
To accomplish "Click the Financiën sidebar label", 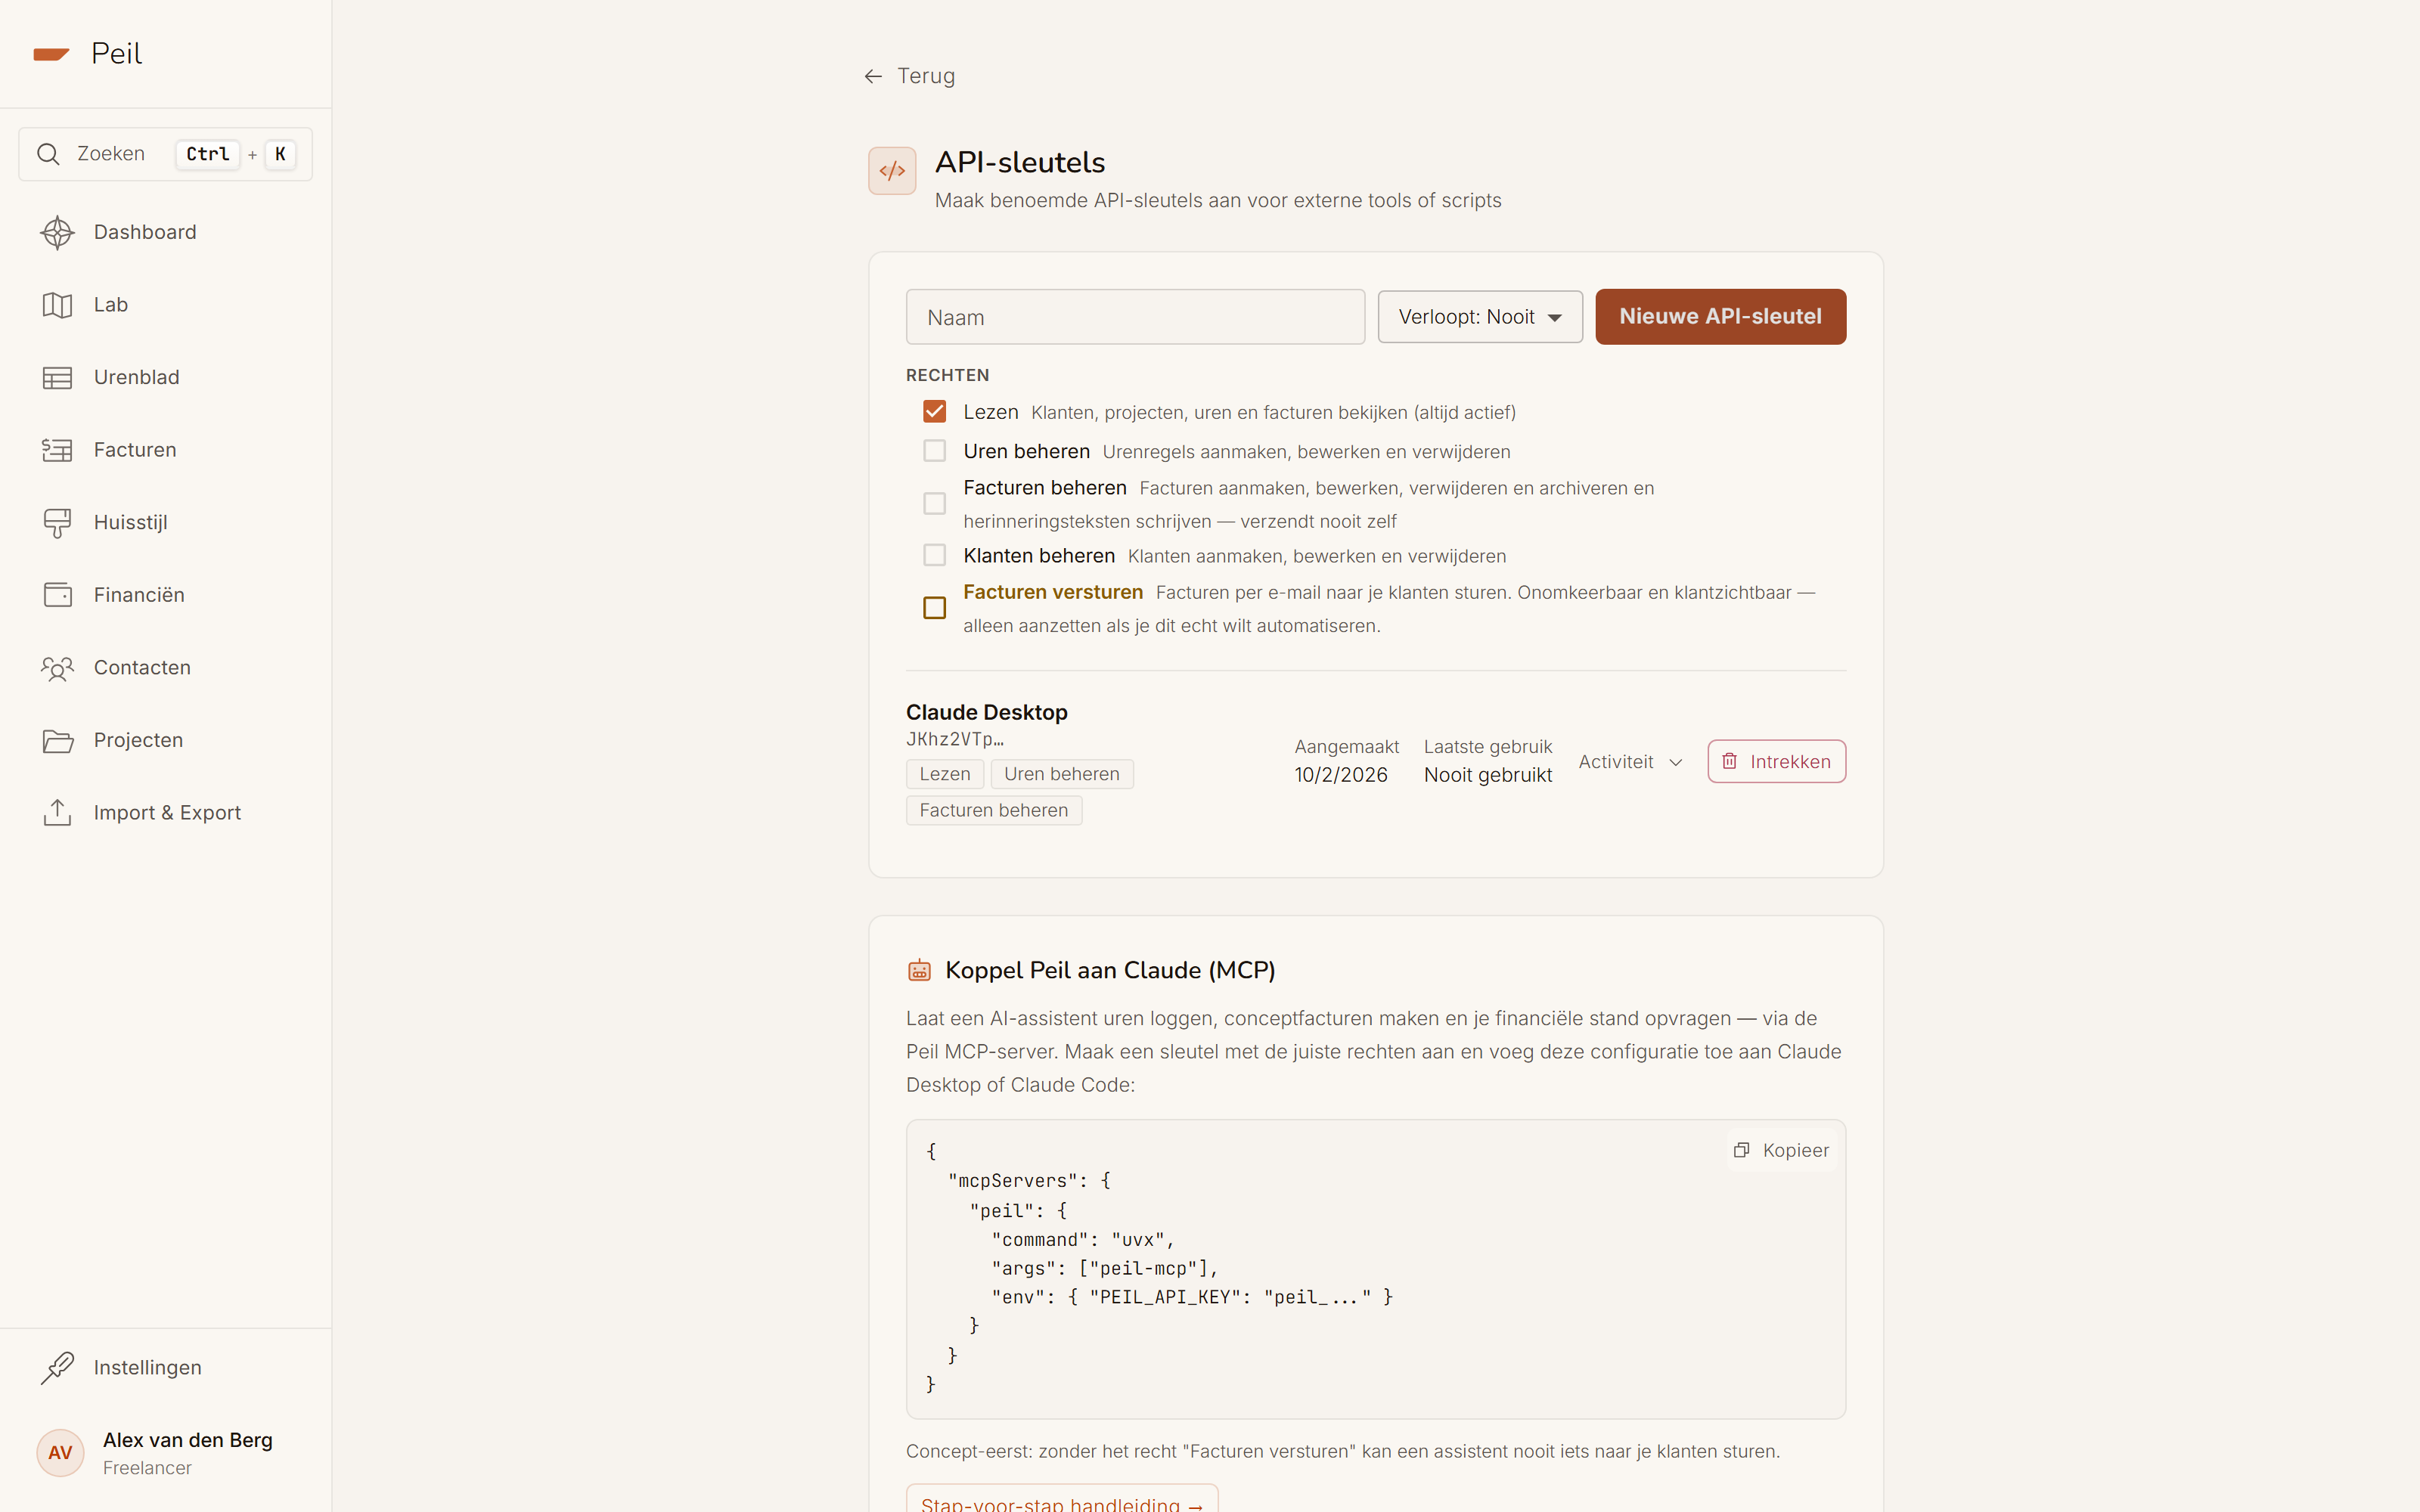I will [139, 595].
